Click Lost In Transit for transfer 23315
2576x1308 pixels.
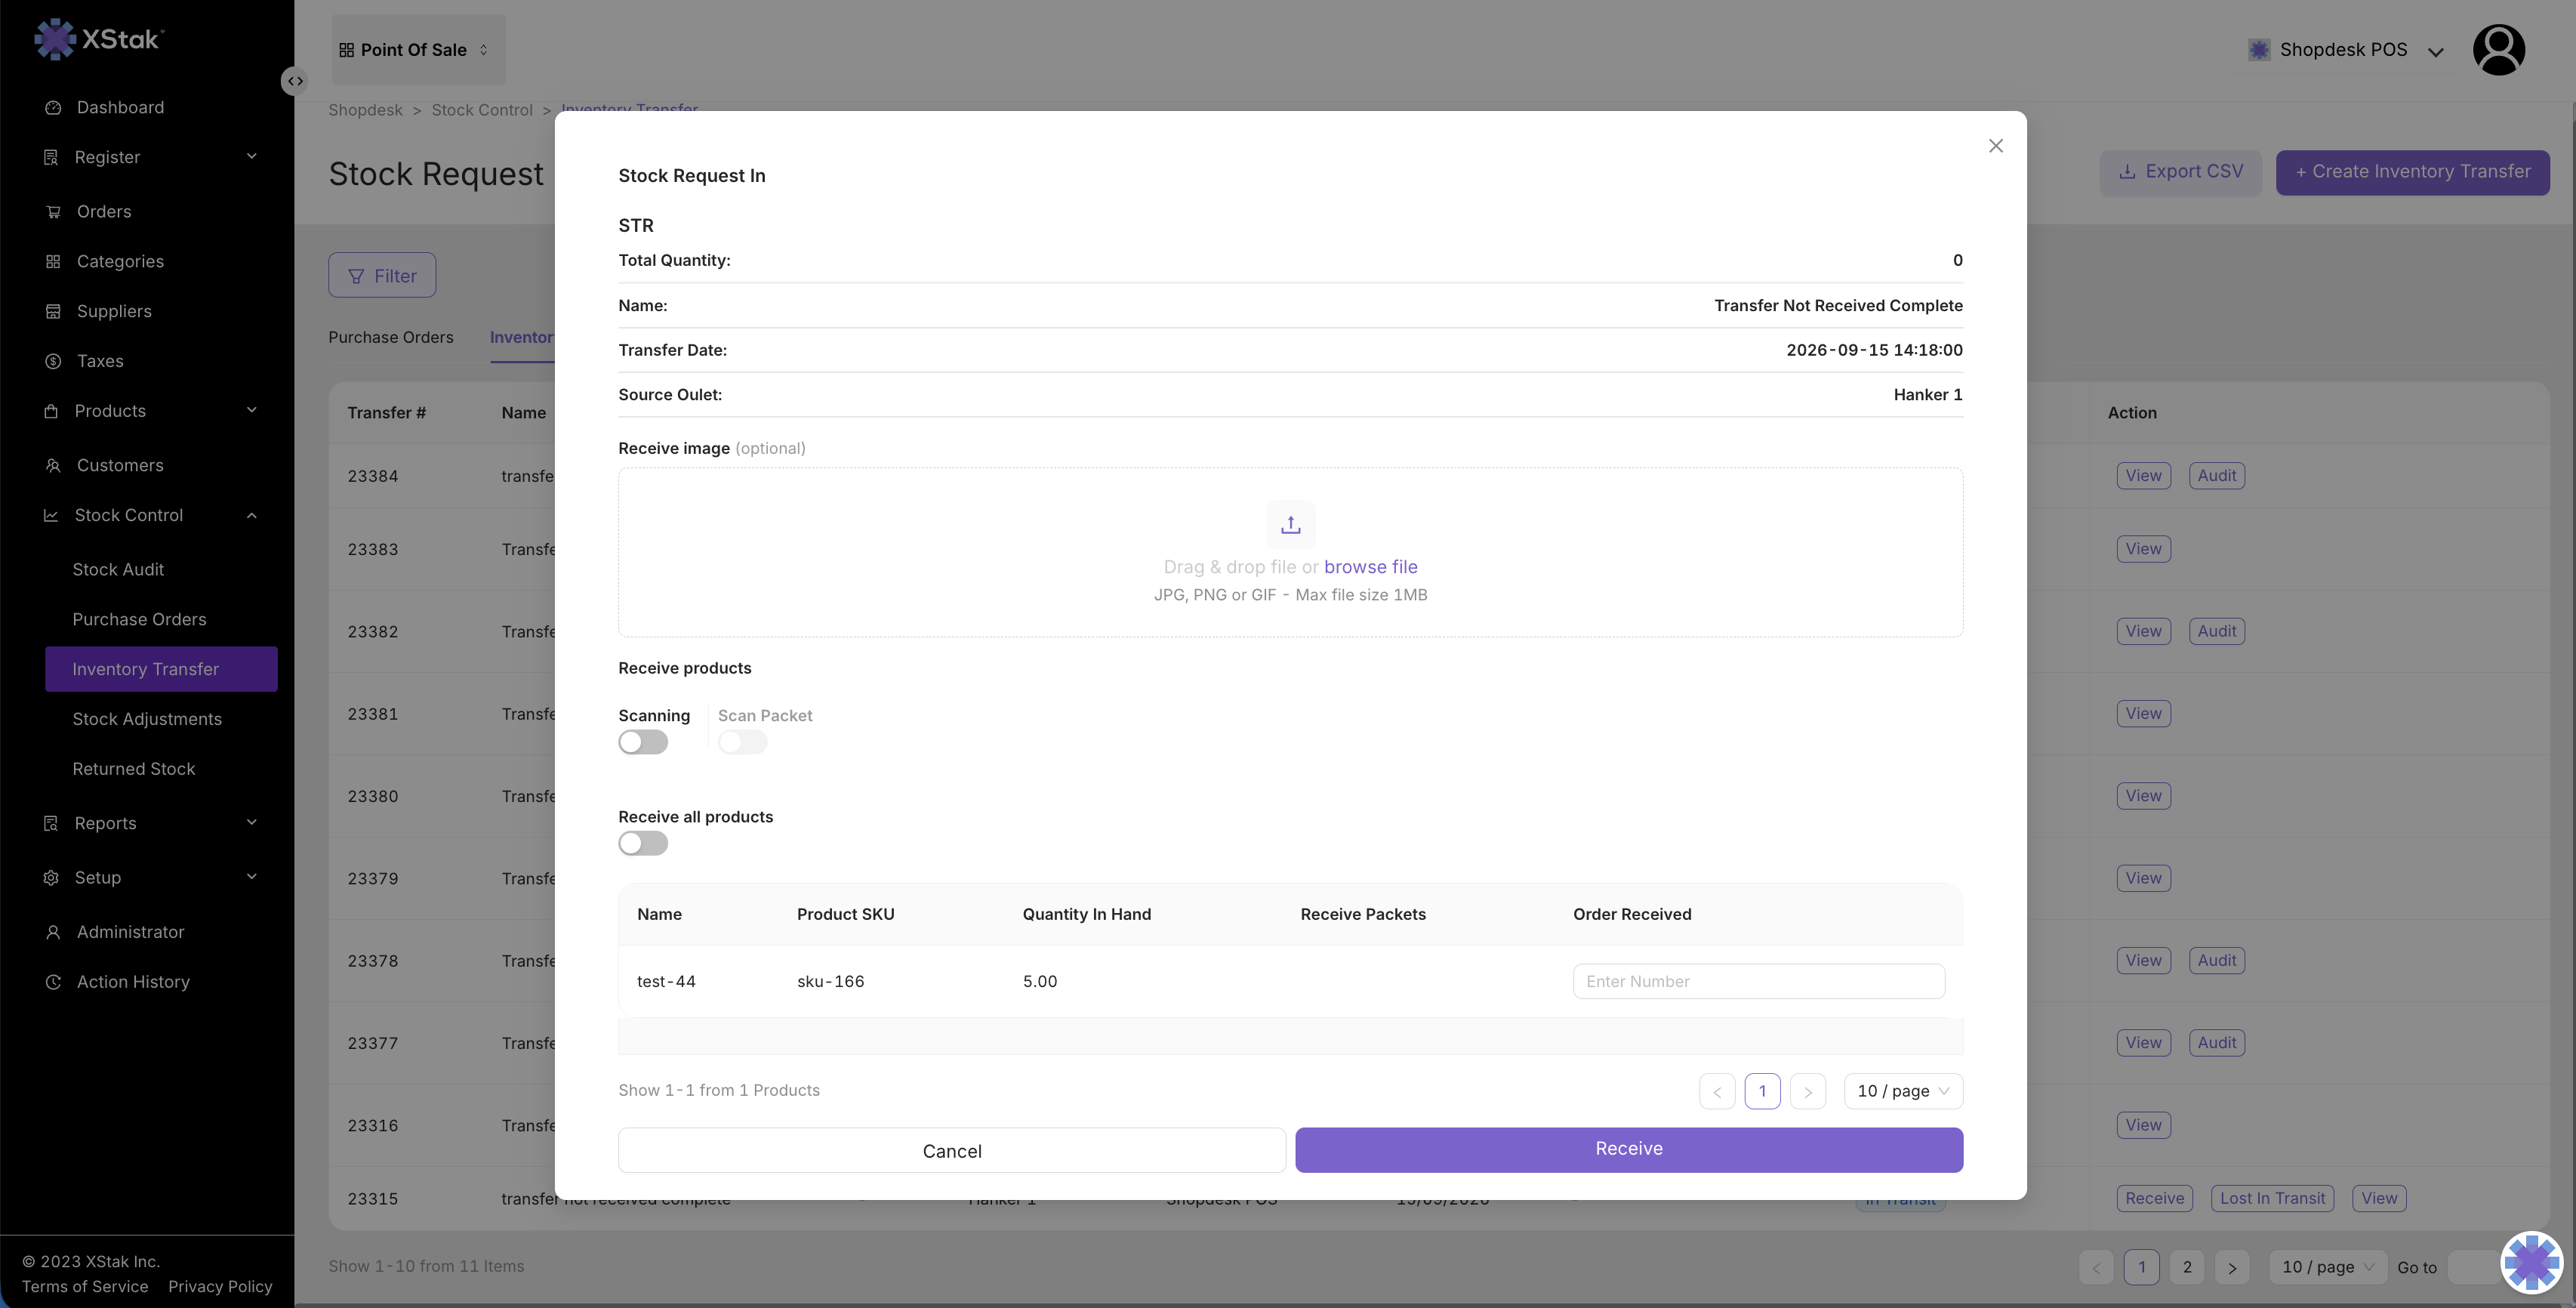tap(2272, 1198)
